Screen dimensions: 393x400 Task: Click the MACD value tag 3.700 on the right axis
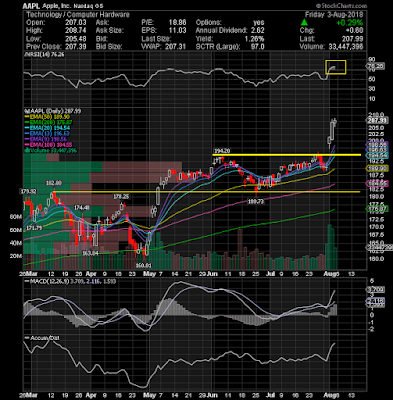click(376, 289)
